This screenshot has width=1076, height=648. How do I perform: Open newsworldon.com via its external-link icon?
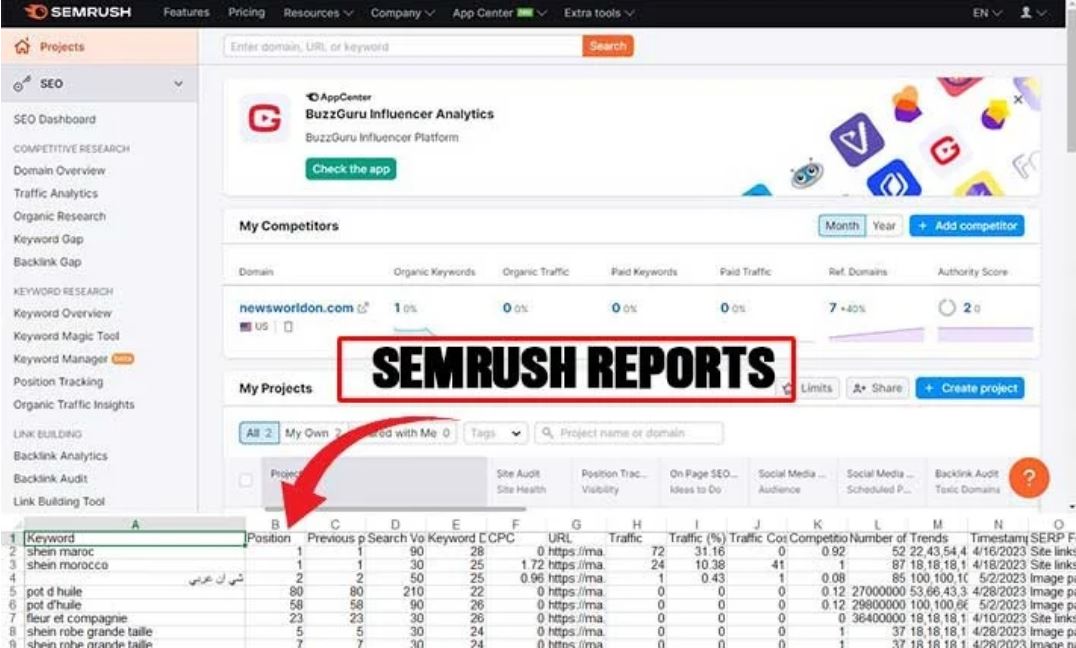363,306
